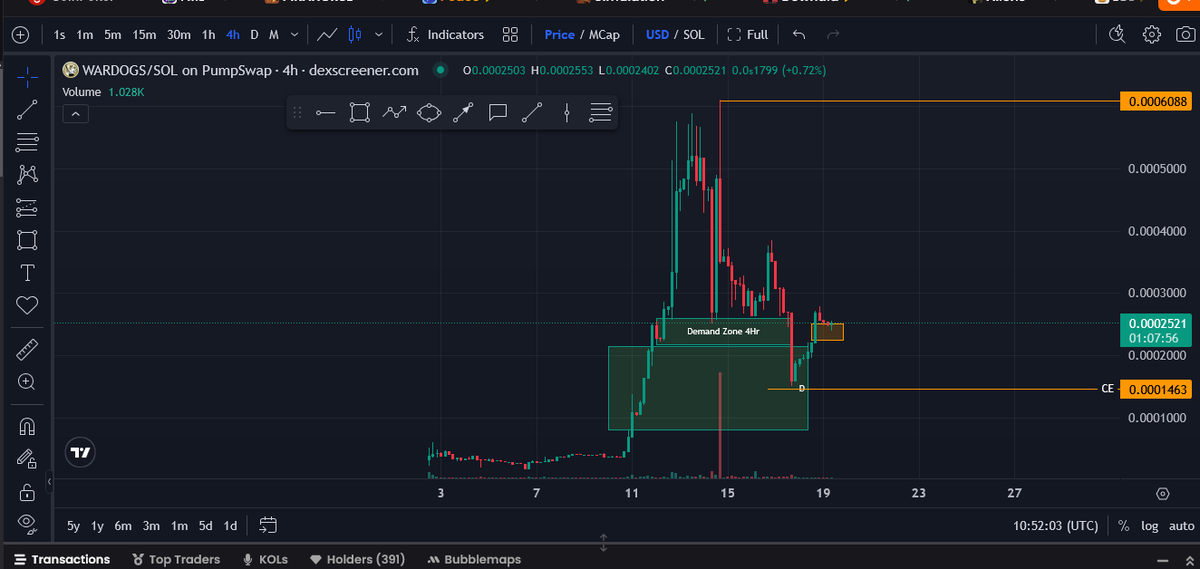The height and width of the screenshot is (569, 1200).
Task: Switch chart to 1h timeframe
Action: [x=208, y=35]
